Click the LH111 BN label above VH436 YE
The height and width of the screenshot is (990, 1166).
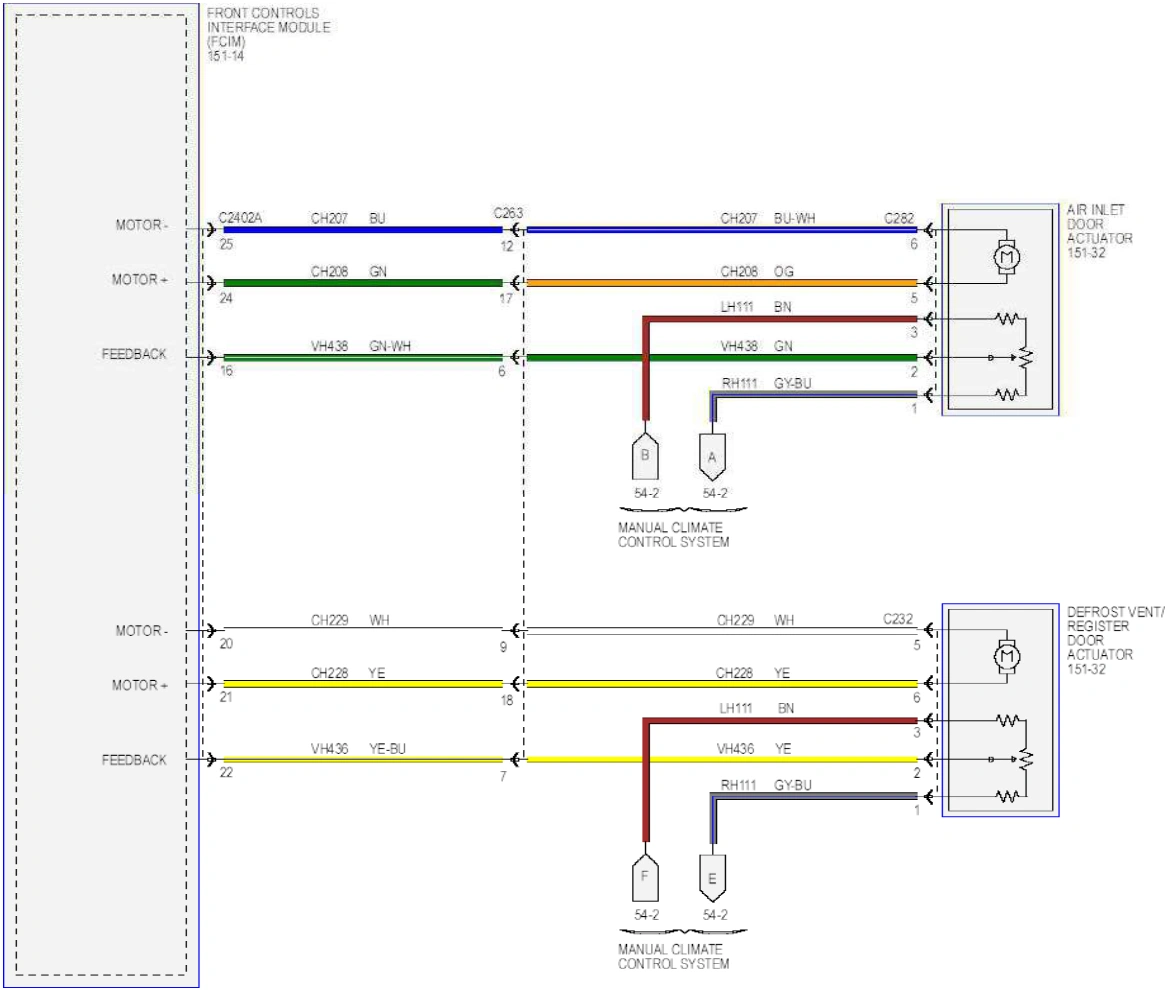(757, 708)
